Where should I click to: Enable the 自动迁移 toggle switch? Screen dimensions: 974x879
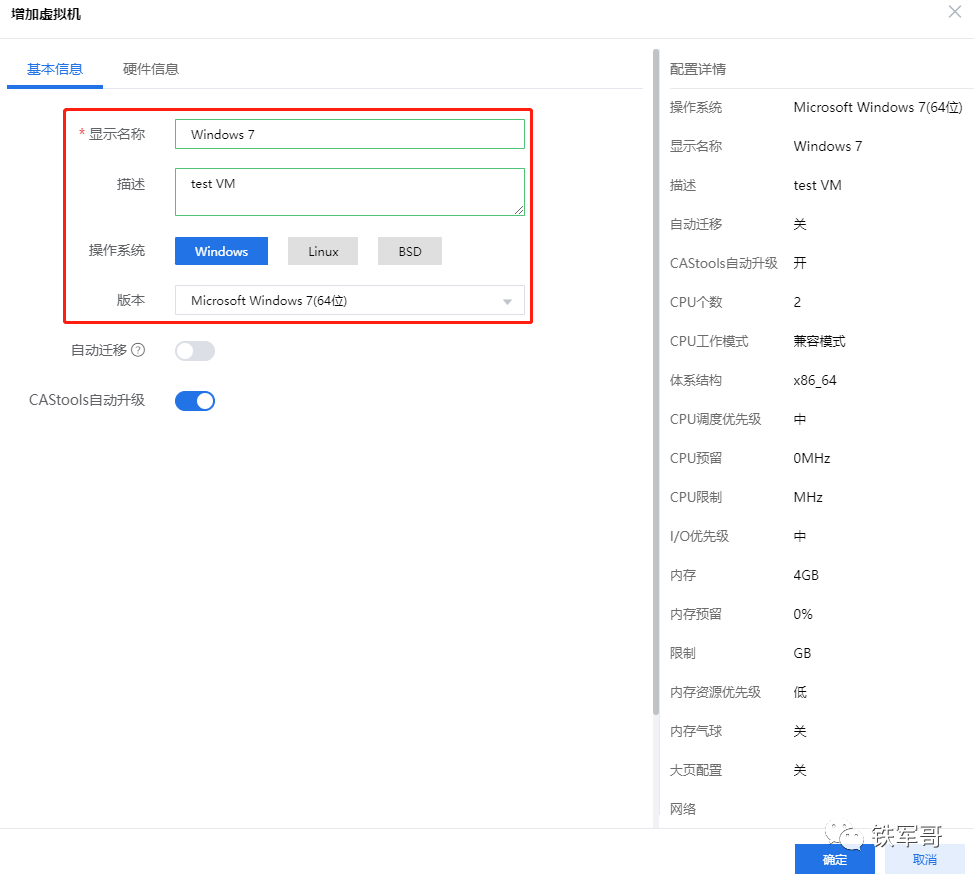click(x=194, y=351)
